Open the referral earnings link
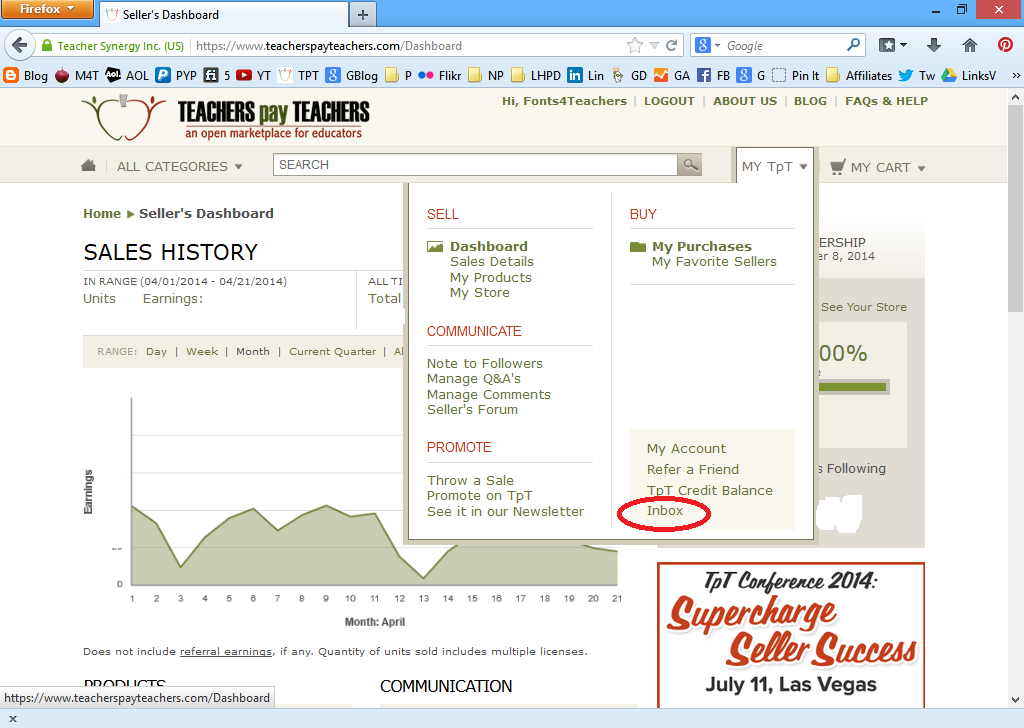 [x=225, y=652]
